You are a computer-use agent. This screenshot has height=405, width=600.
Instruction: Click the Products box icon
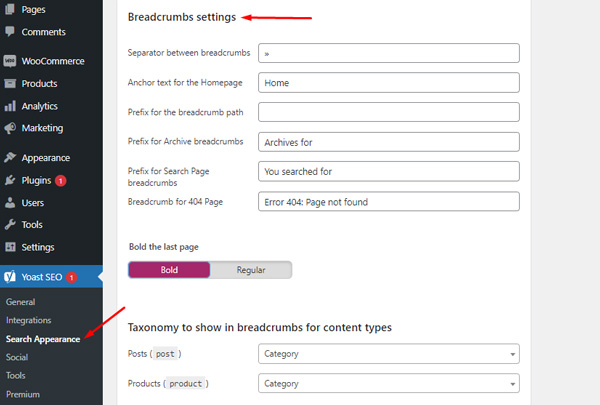[10, 83]
